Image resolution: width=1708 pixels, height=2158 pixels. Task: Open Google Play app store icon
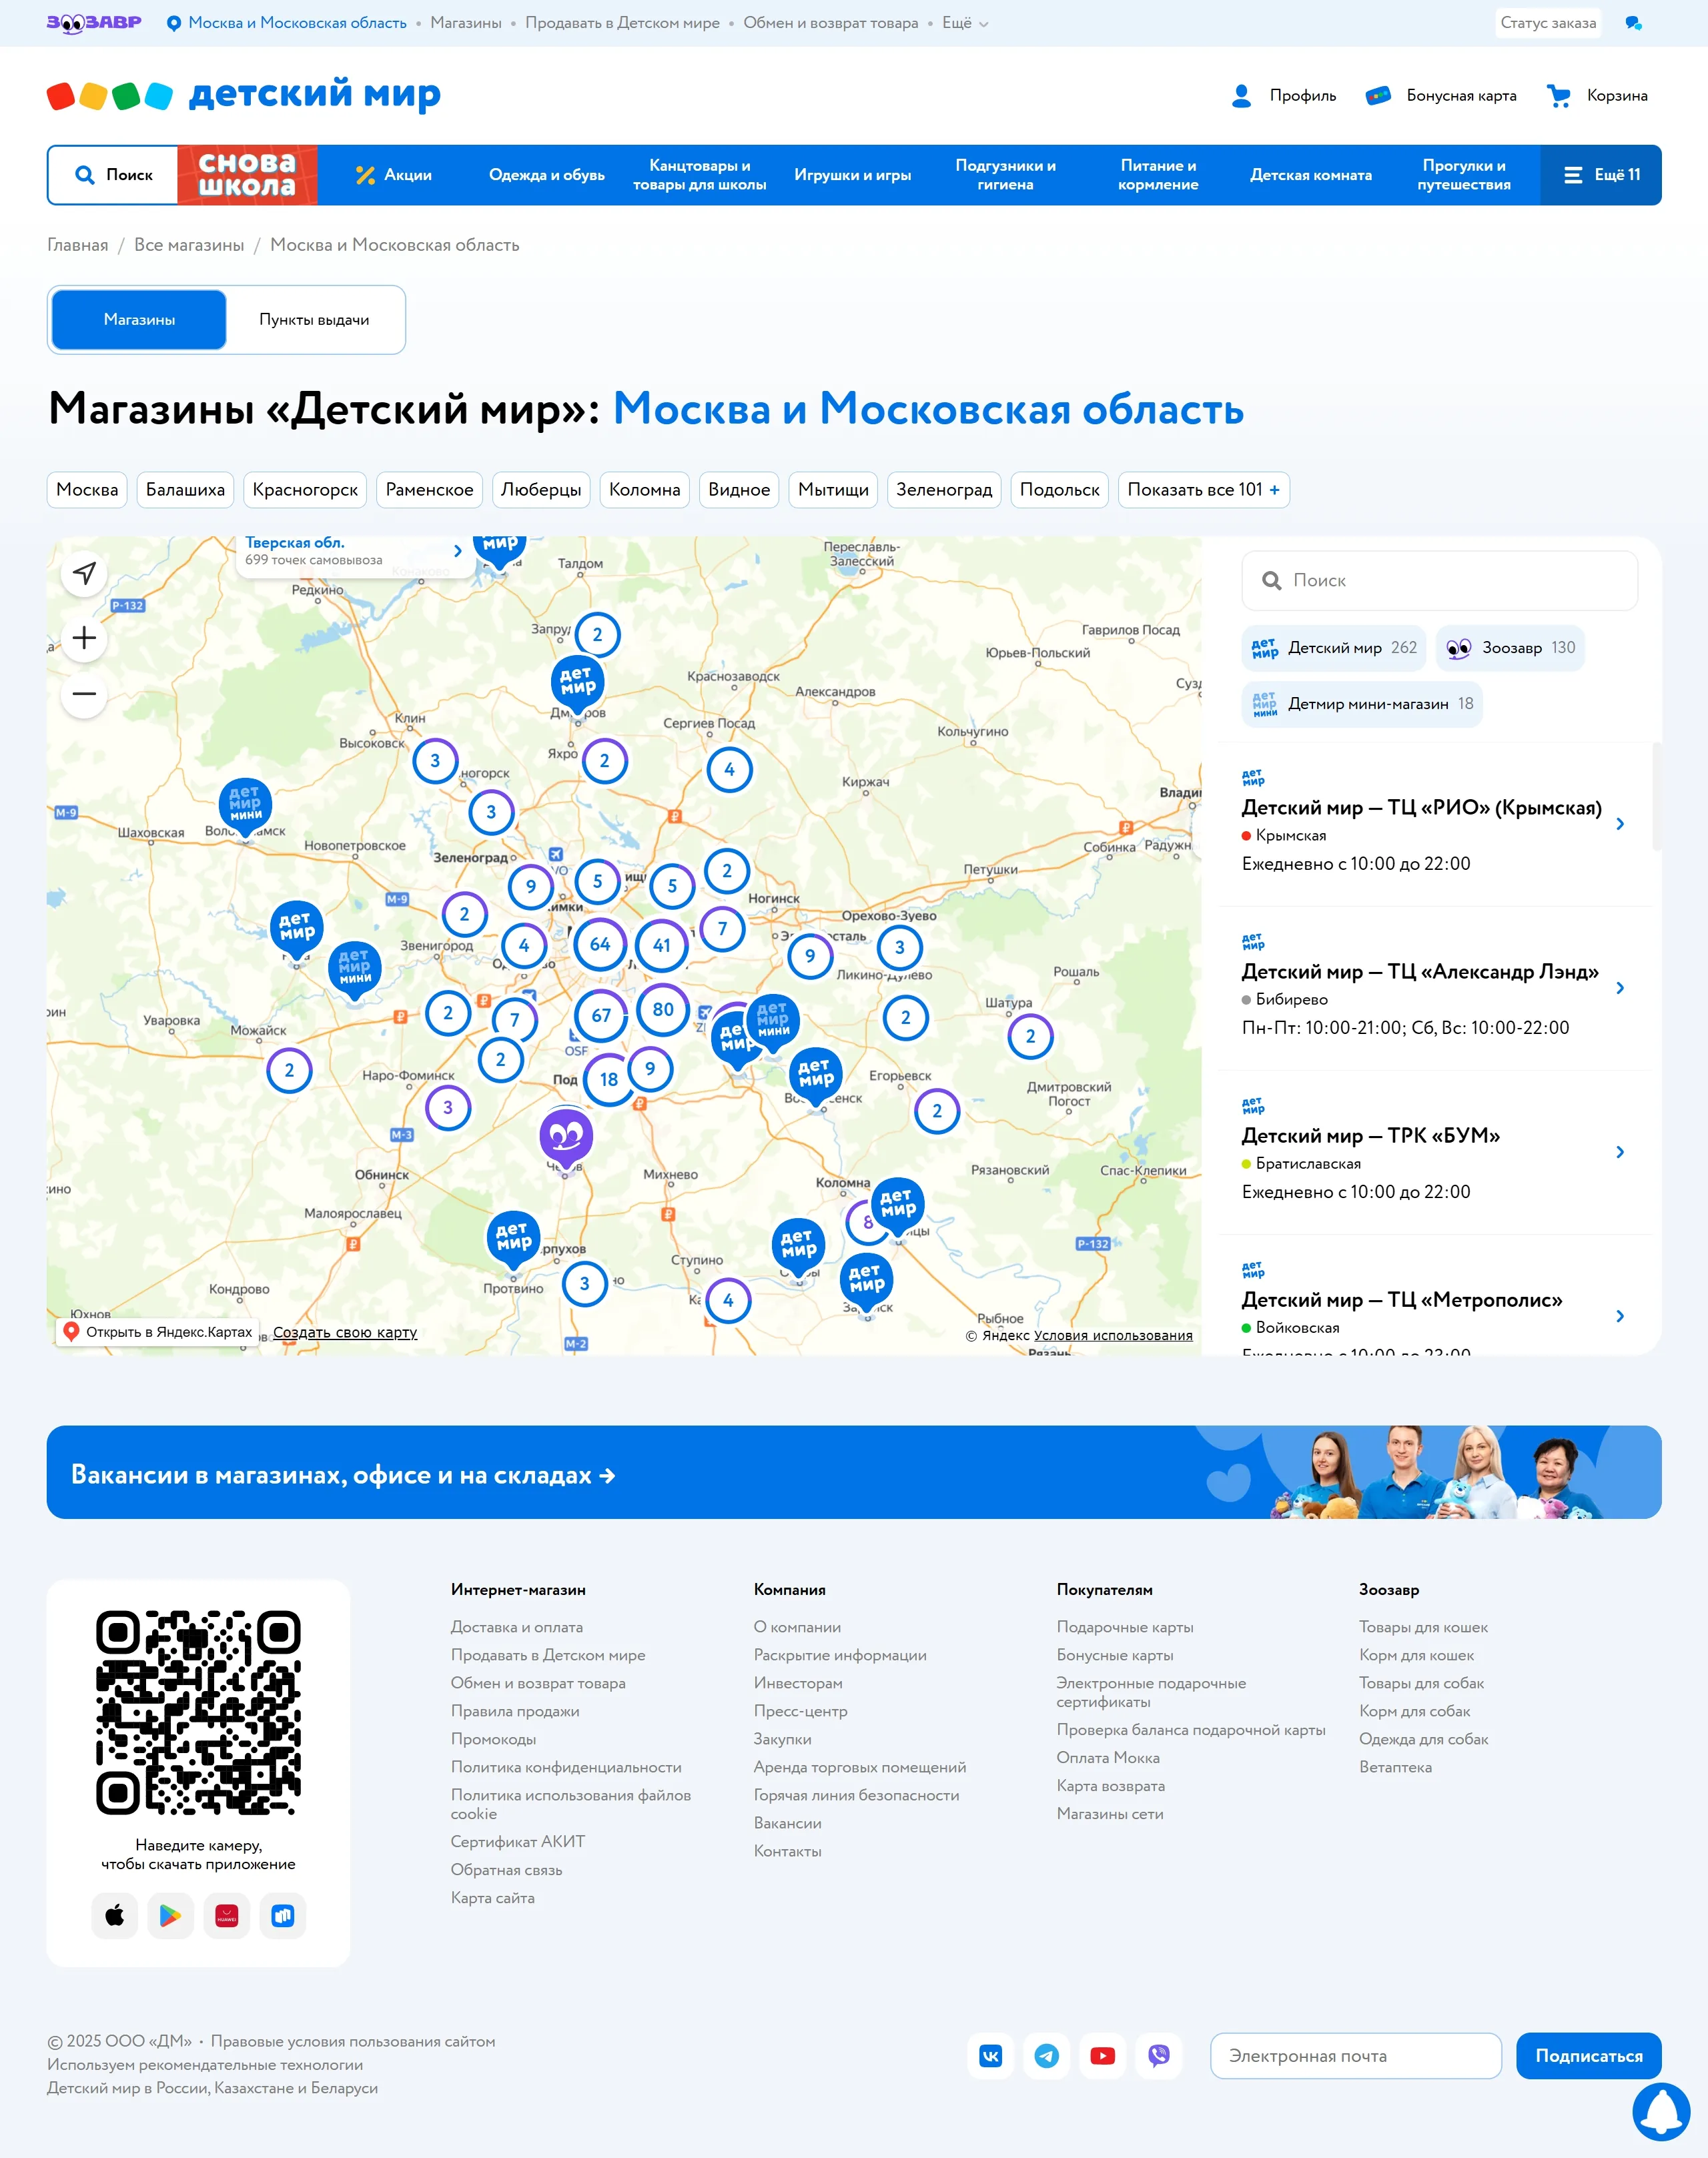[170, 1916]
